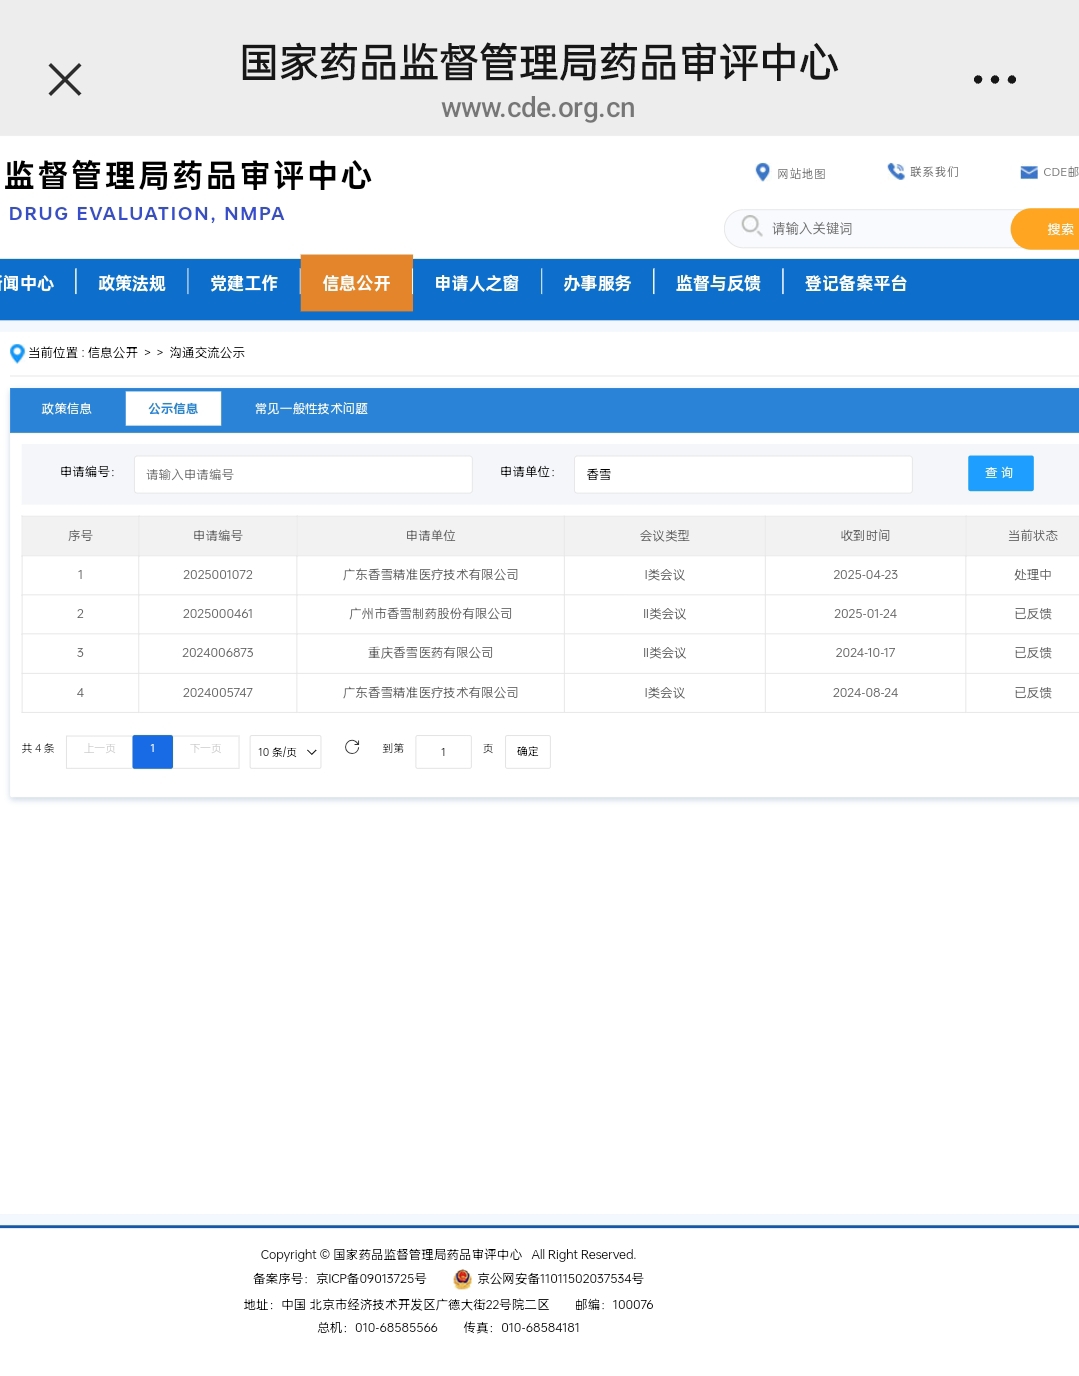Close the in-app browser with X icon
The image size is (1079, 1376).
pyautogui.click(x=65, y=80)
